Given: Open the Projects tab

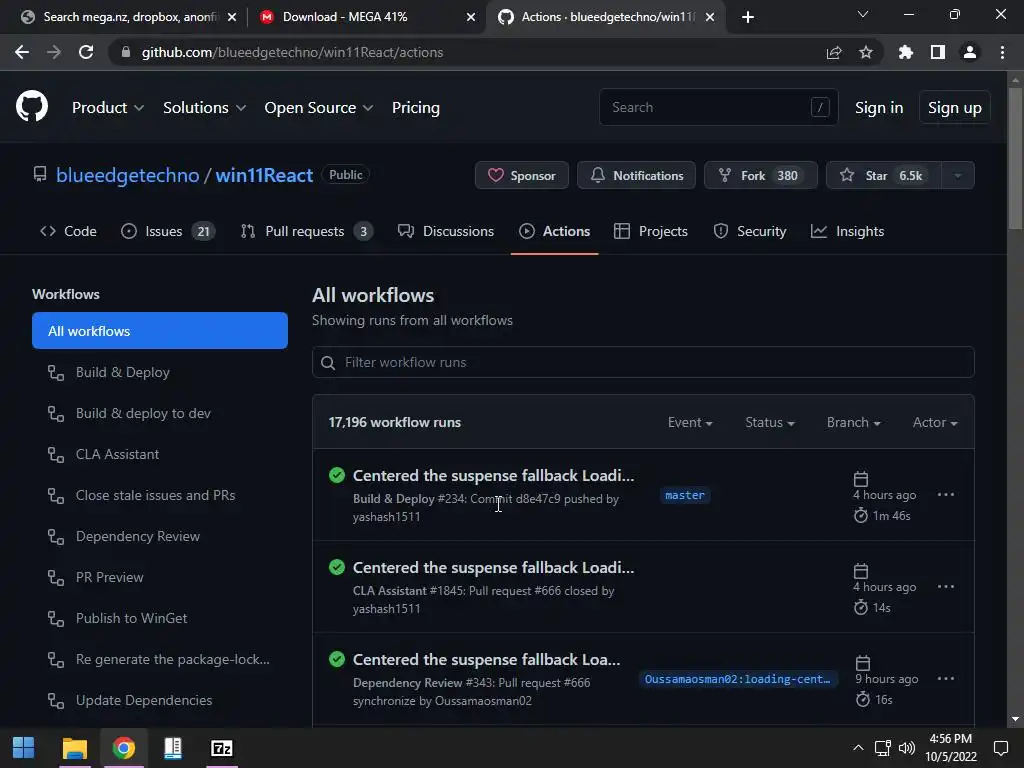Looking at the screenshot, I should coord(651,231).
